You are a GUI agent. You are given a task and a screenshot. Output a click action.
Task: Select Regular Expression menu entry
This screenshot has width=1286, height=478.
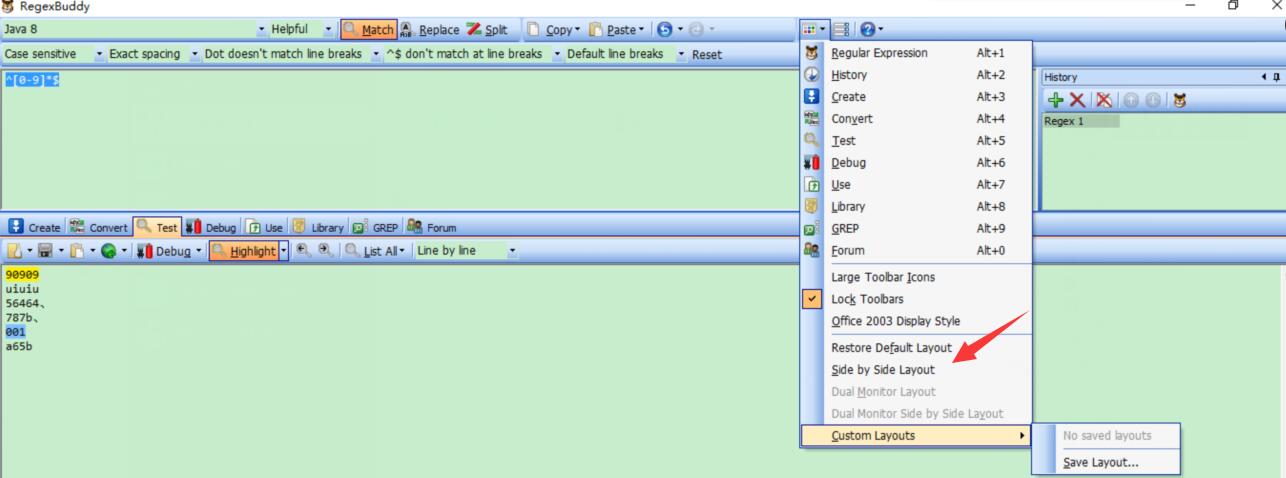click(x=915, y=53)
